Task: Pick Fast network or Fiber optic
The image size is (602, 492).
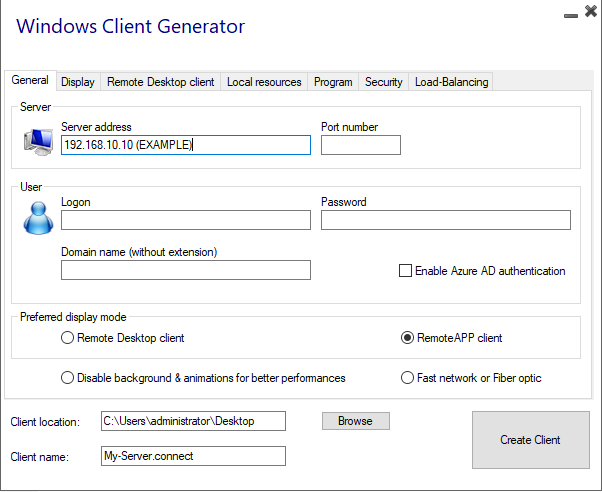Action: pyautogui.click(x=407, y=378)
